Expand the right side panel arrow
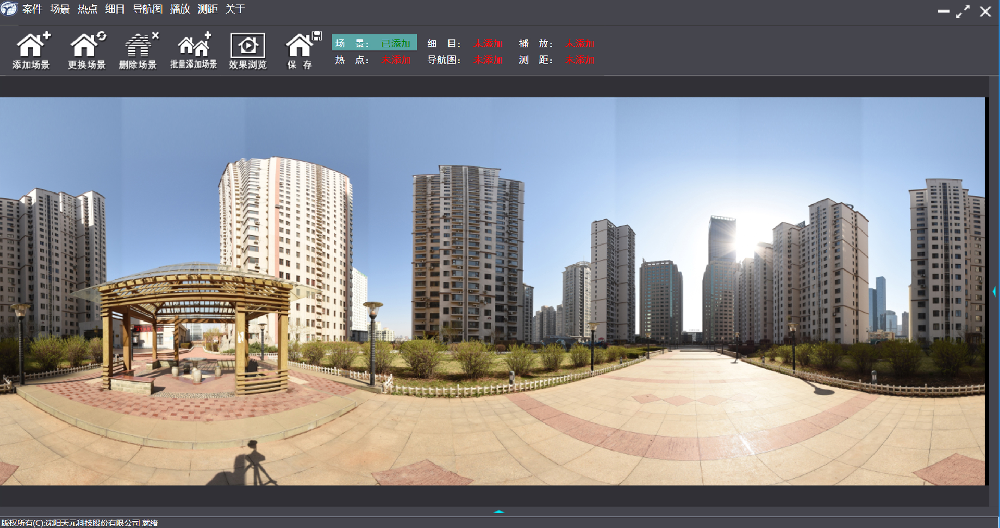This screenshot has width=1000, height=528. [x=994, y=291]
